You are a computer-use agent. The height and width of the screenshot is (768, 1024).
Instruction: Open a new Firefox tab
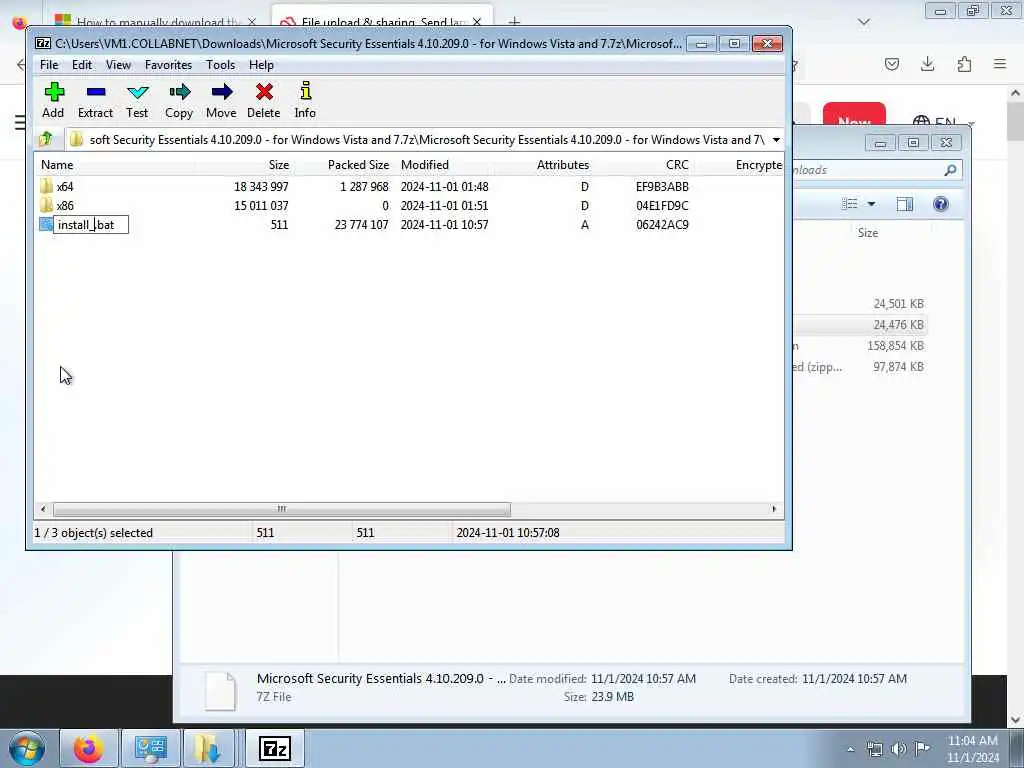[514, 22]
